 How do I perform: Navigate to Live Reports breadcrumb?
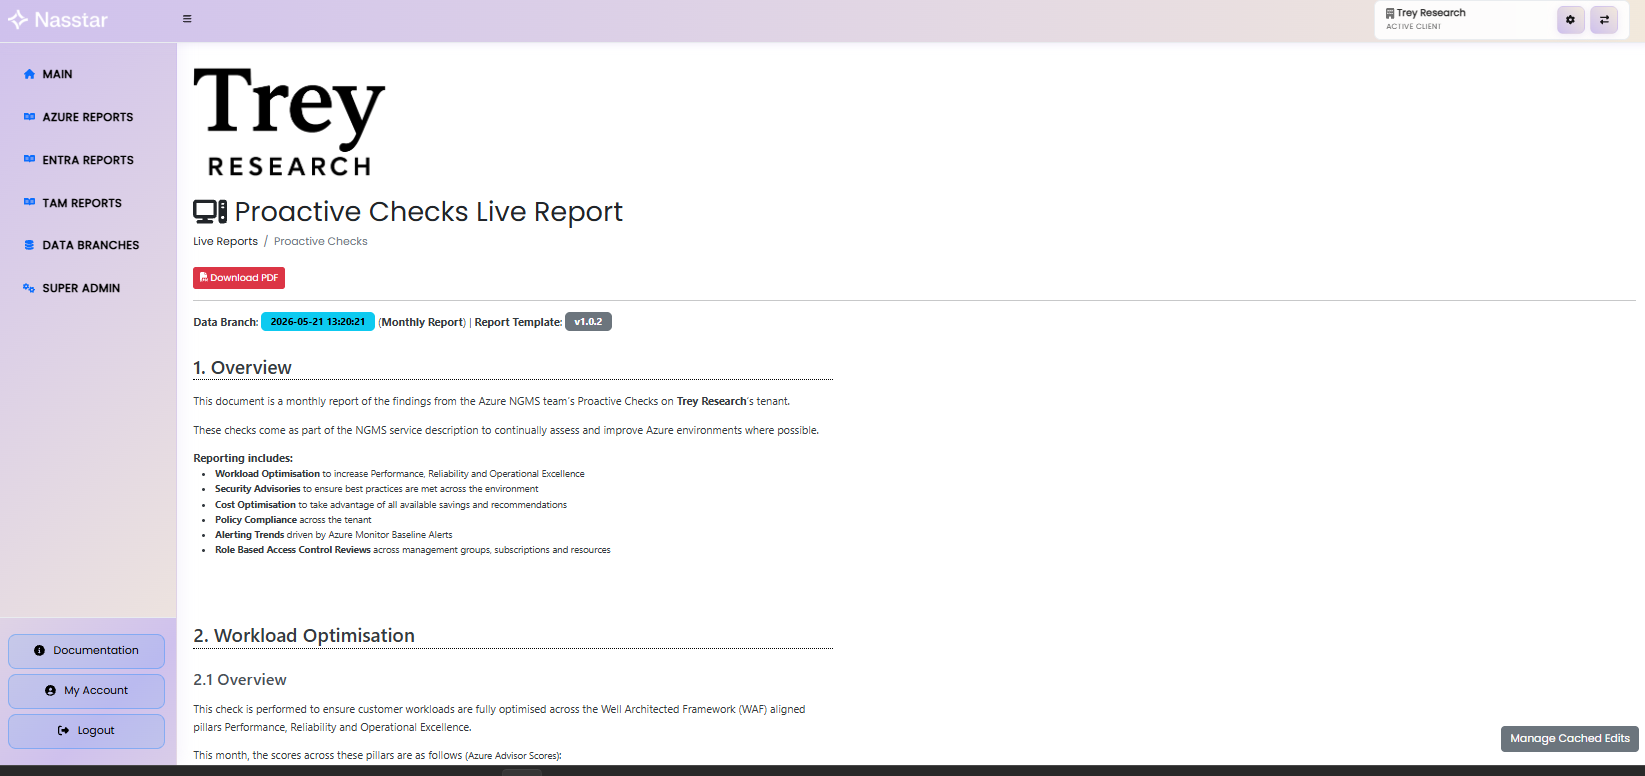tap(225, 242)
